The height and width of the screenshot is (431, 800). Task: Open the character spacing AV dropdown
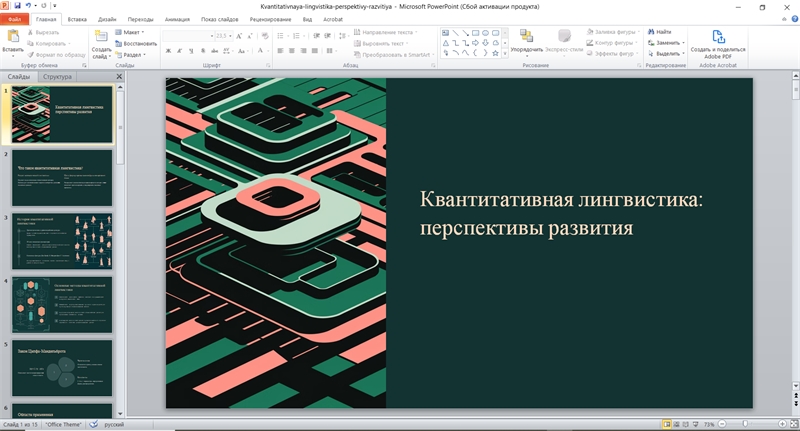click(x=227, y=50)
